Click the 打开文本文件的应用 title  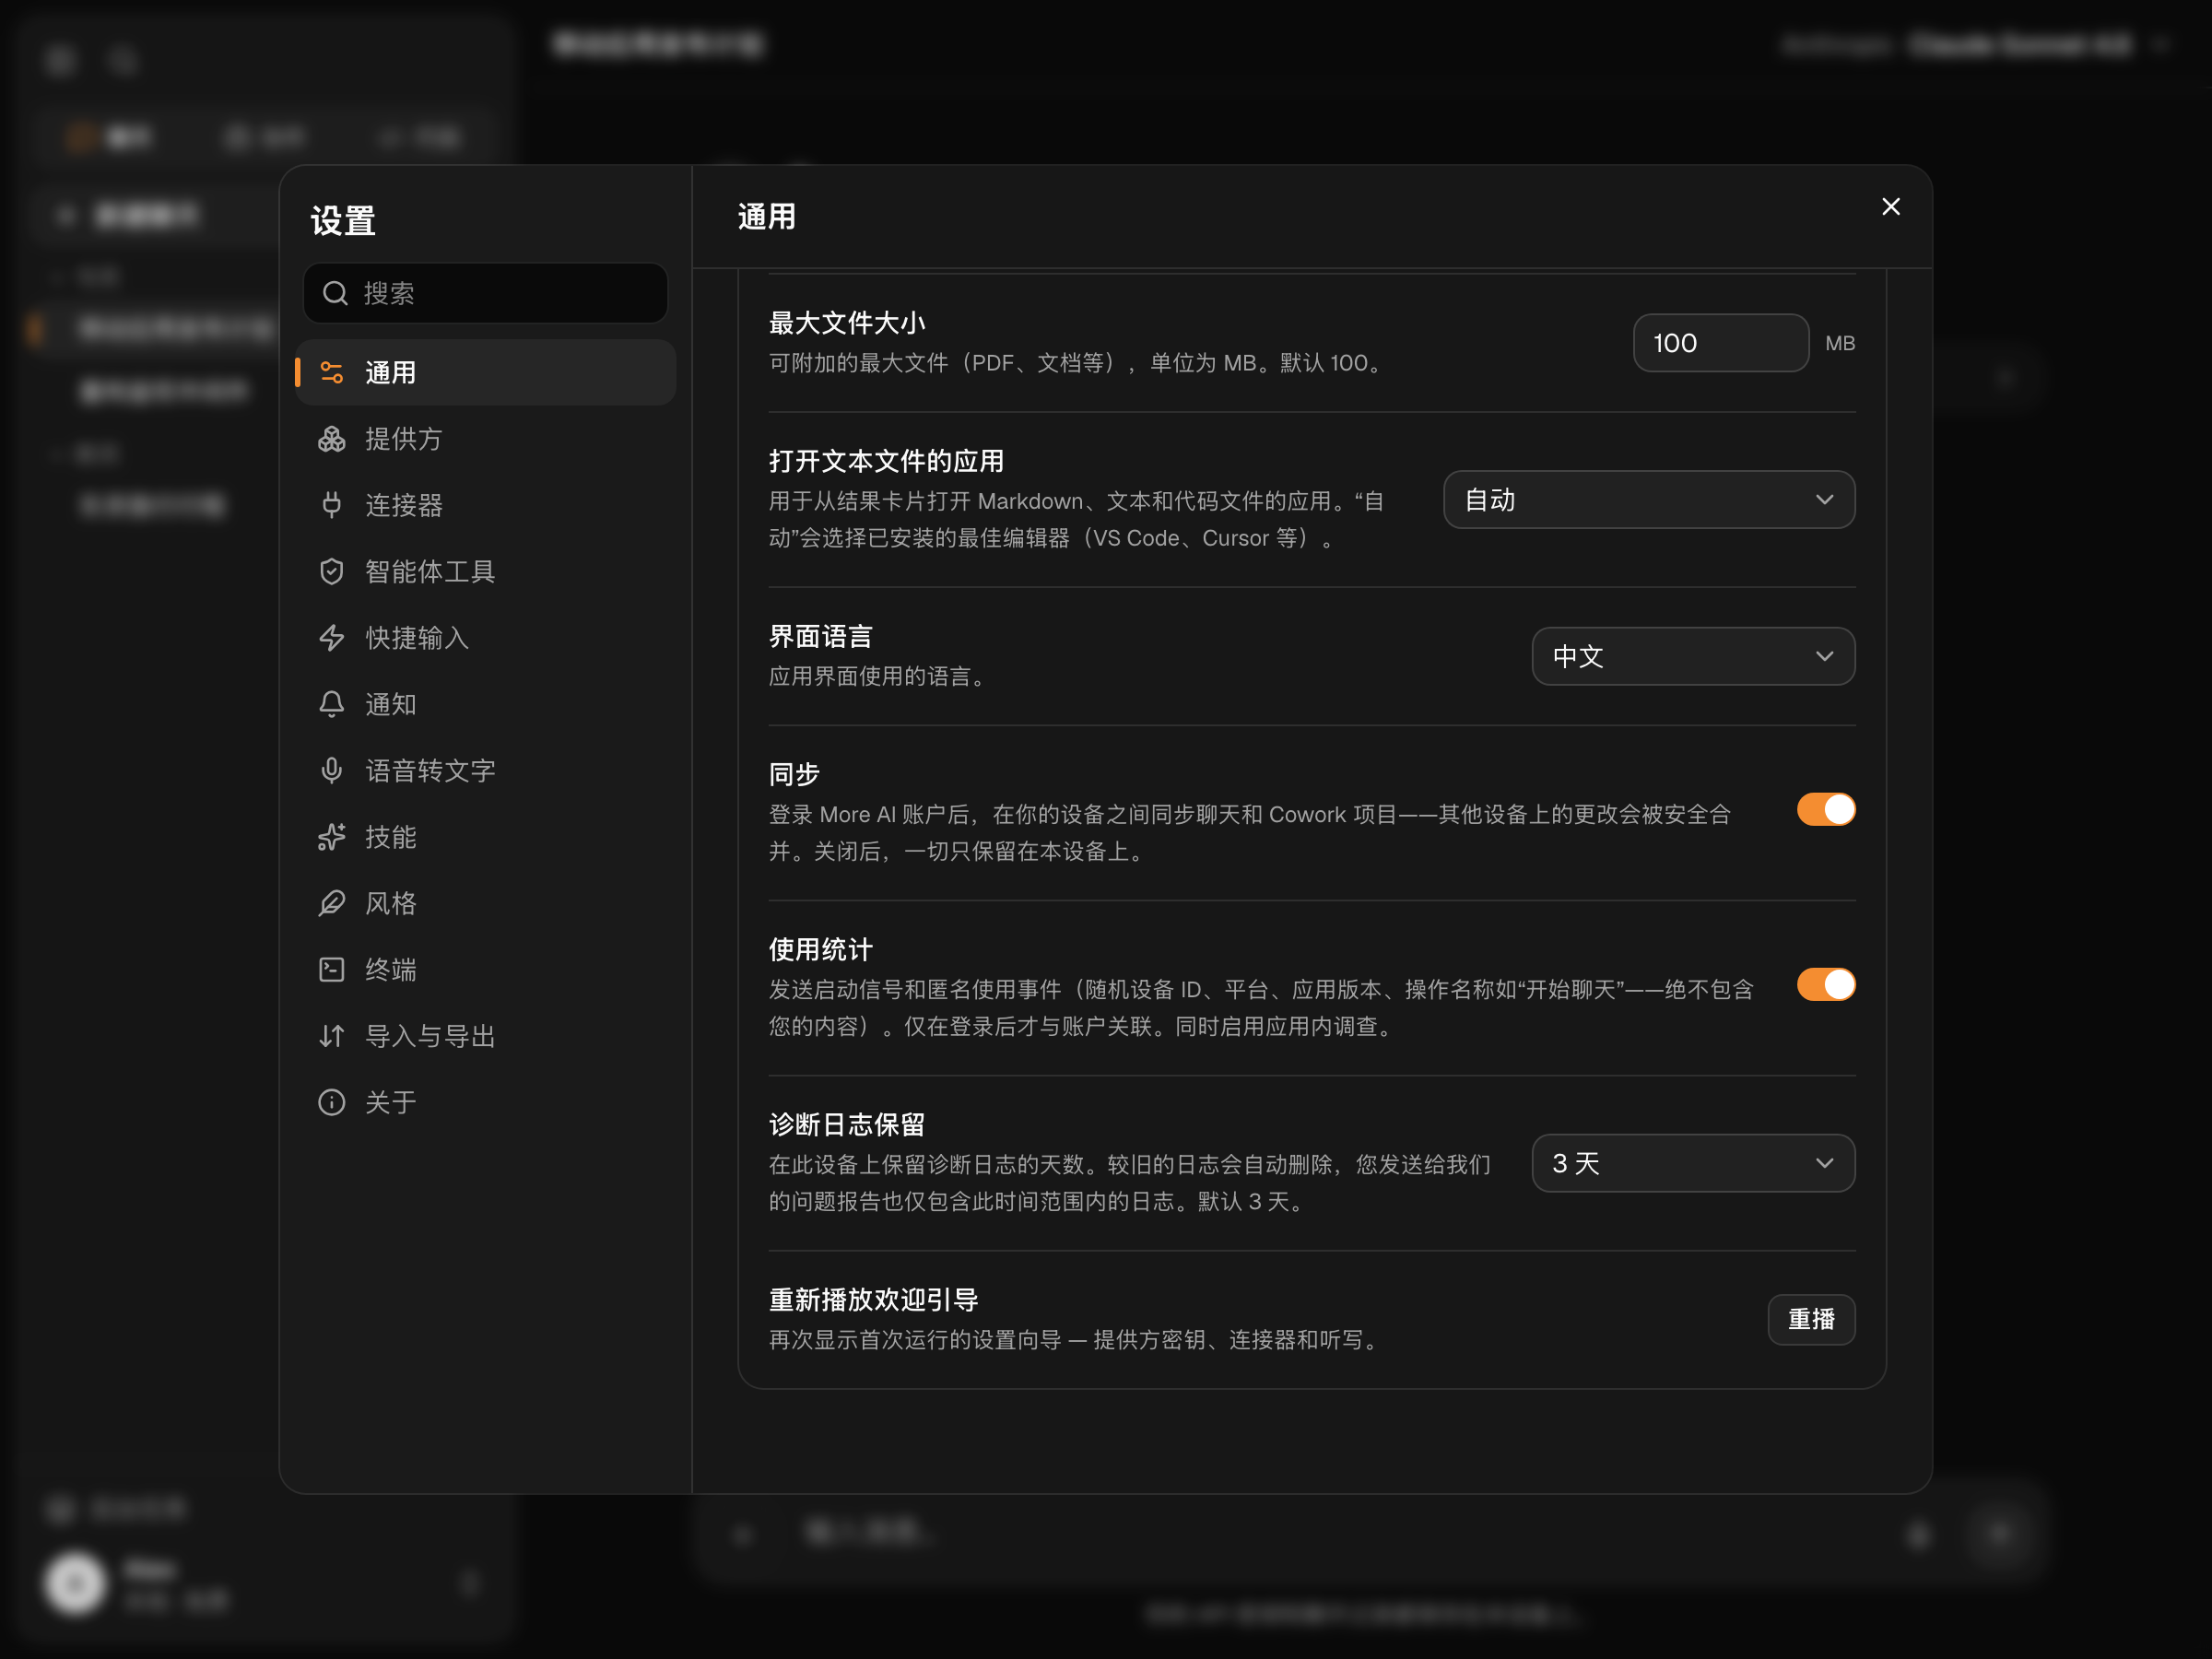[x=886, y=461]
